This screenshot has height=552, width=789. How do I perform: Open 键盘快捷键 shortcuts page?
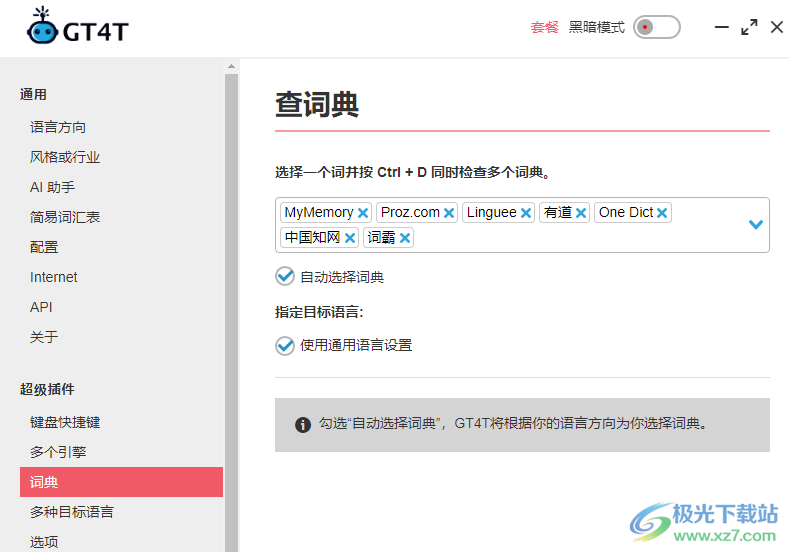point(65,422)
